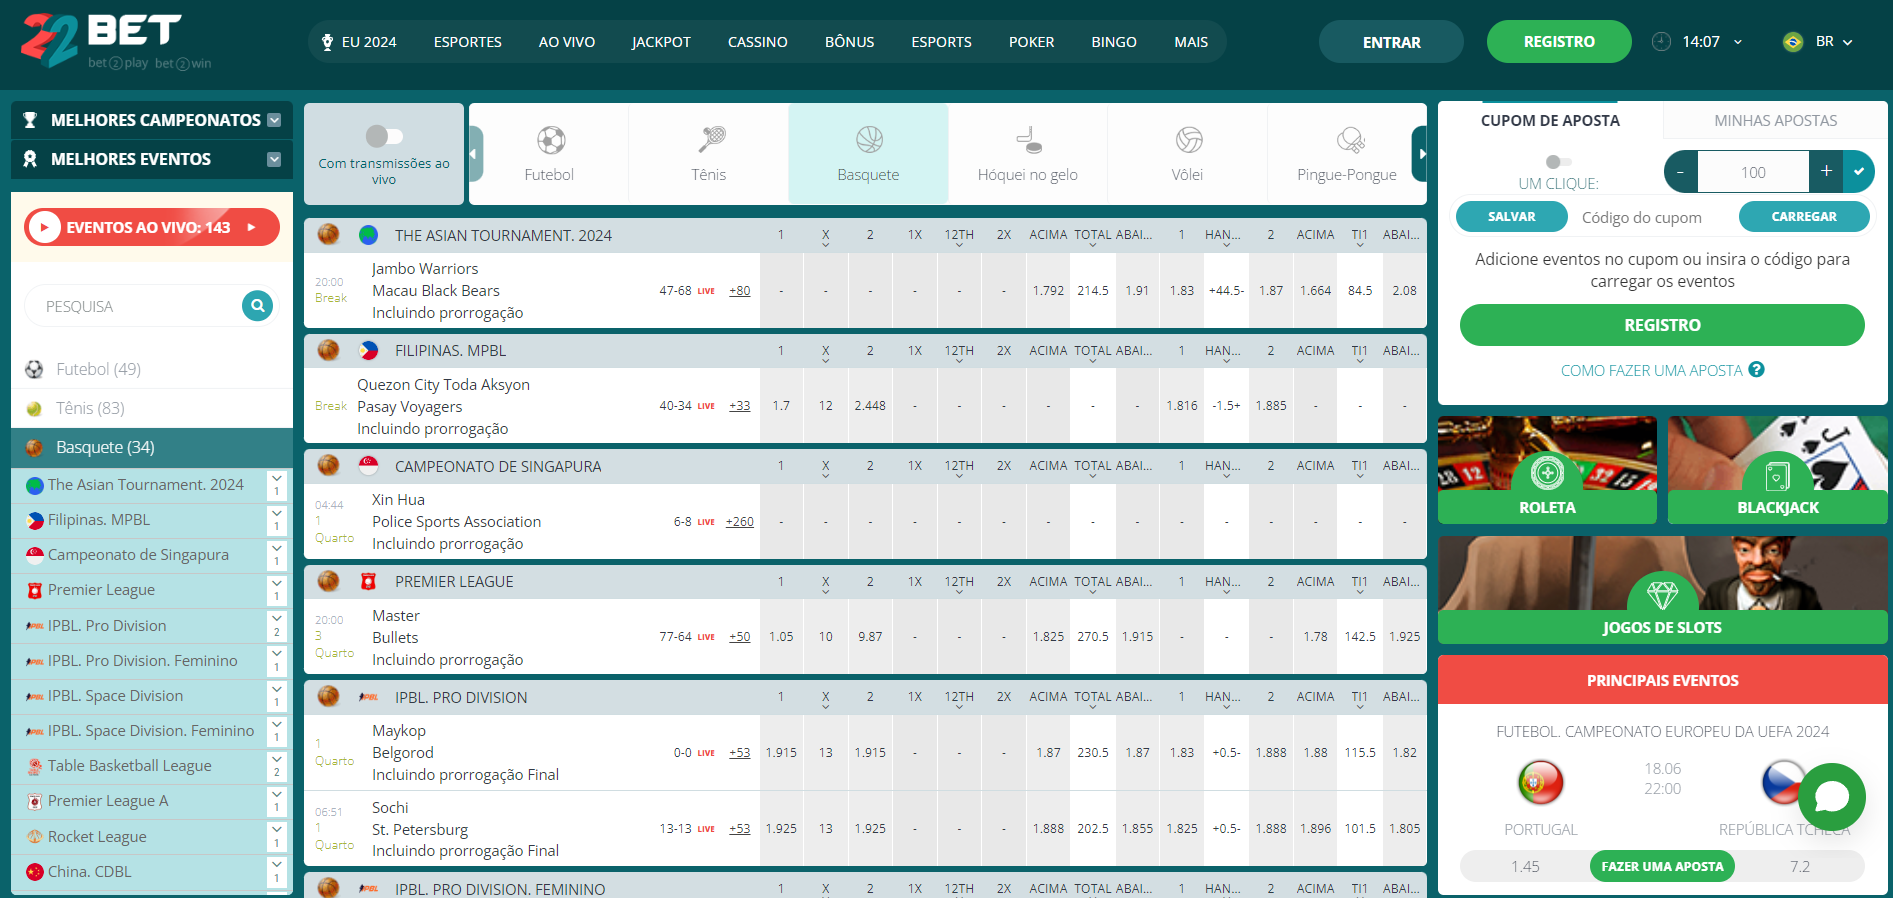Toggle Com transmissões ao vivo switch

click(384, 136)
